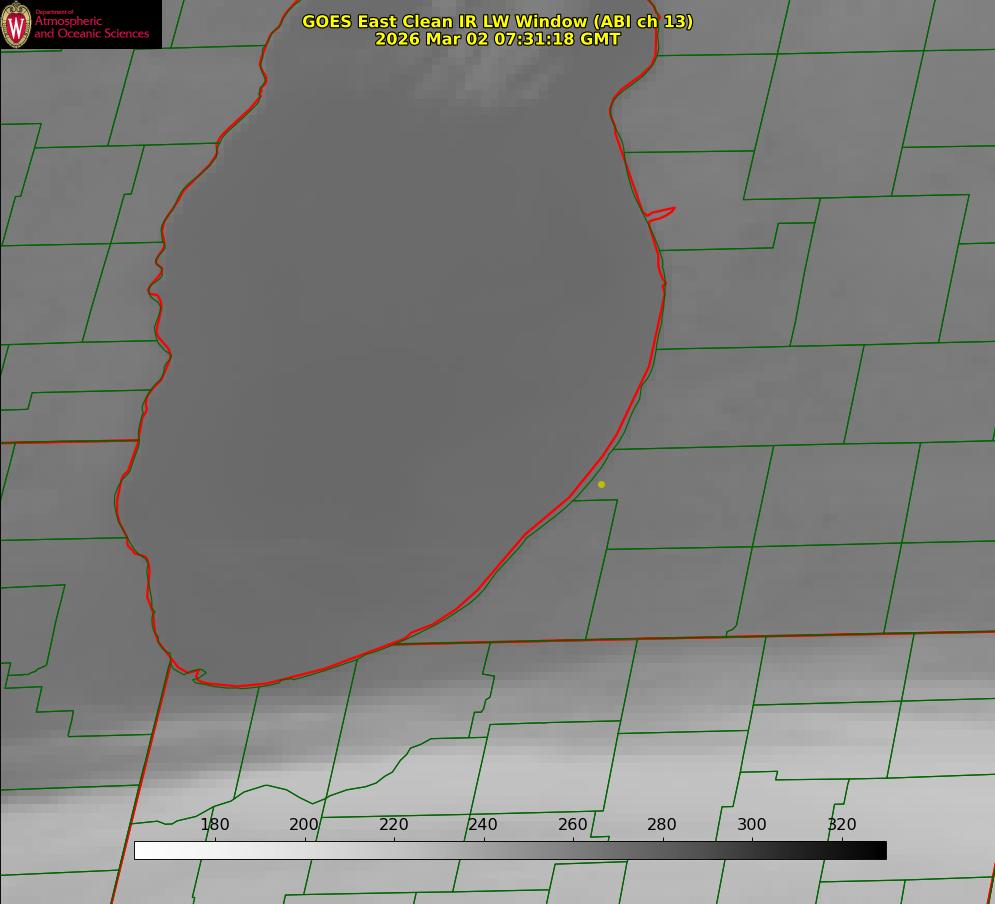Click the '320' colorbar label

(x=842, y=824)
